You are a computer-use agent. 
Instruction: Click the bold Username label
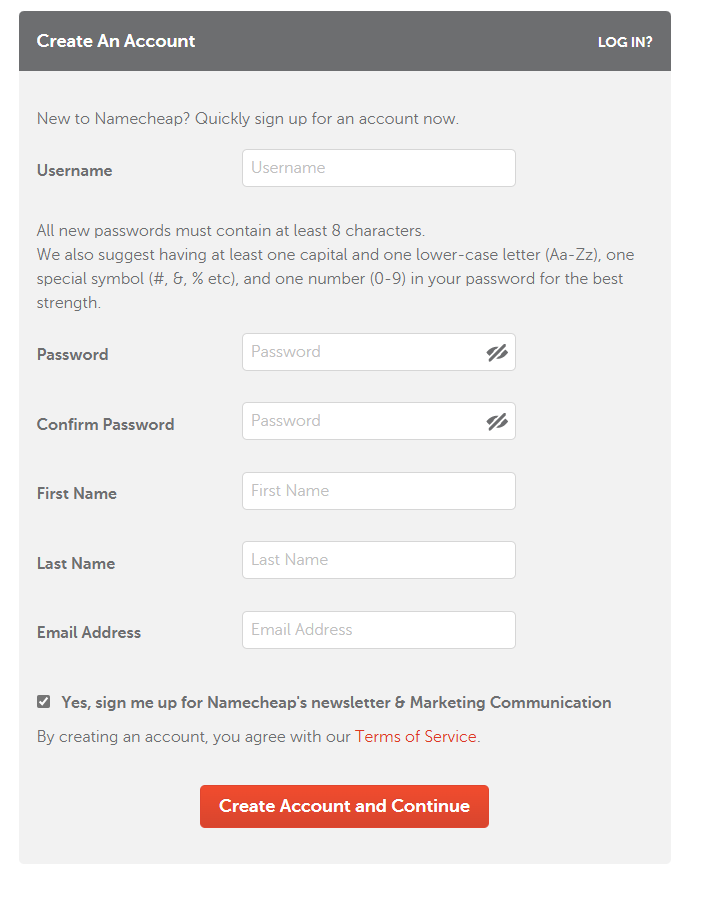(x=74, y=171)
